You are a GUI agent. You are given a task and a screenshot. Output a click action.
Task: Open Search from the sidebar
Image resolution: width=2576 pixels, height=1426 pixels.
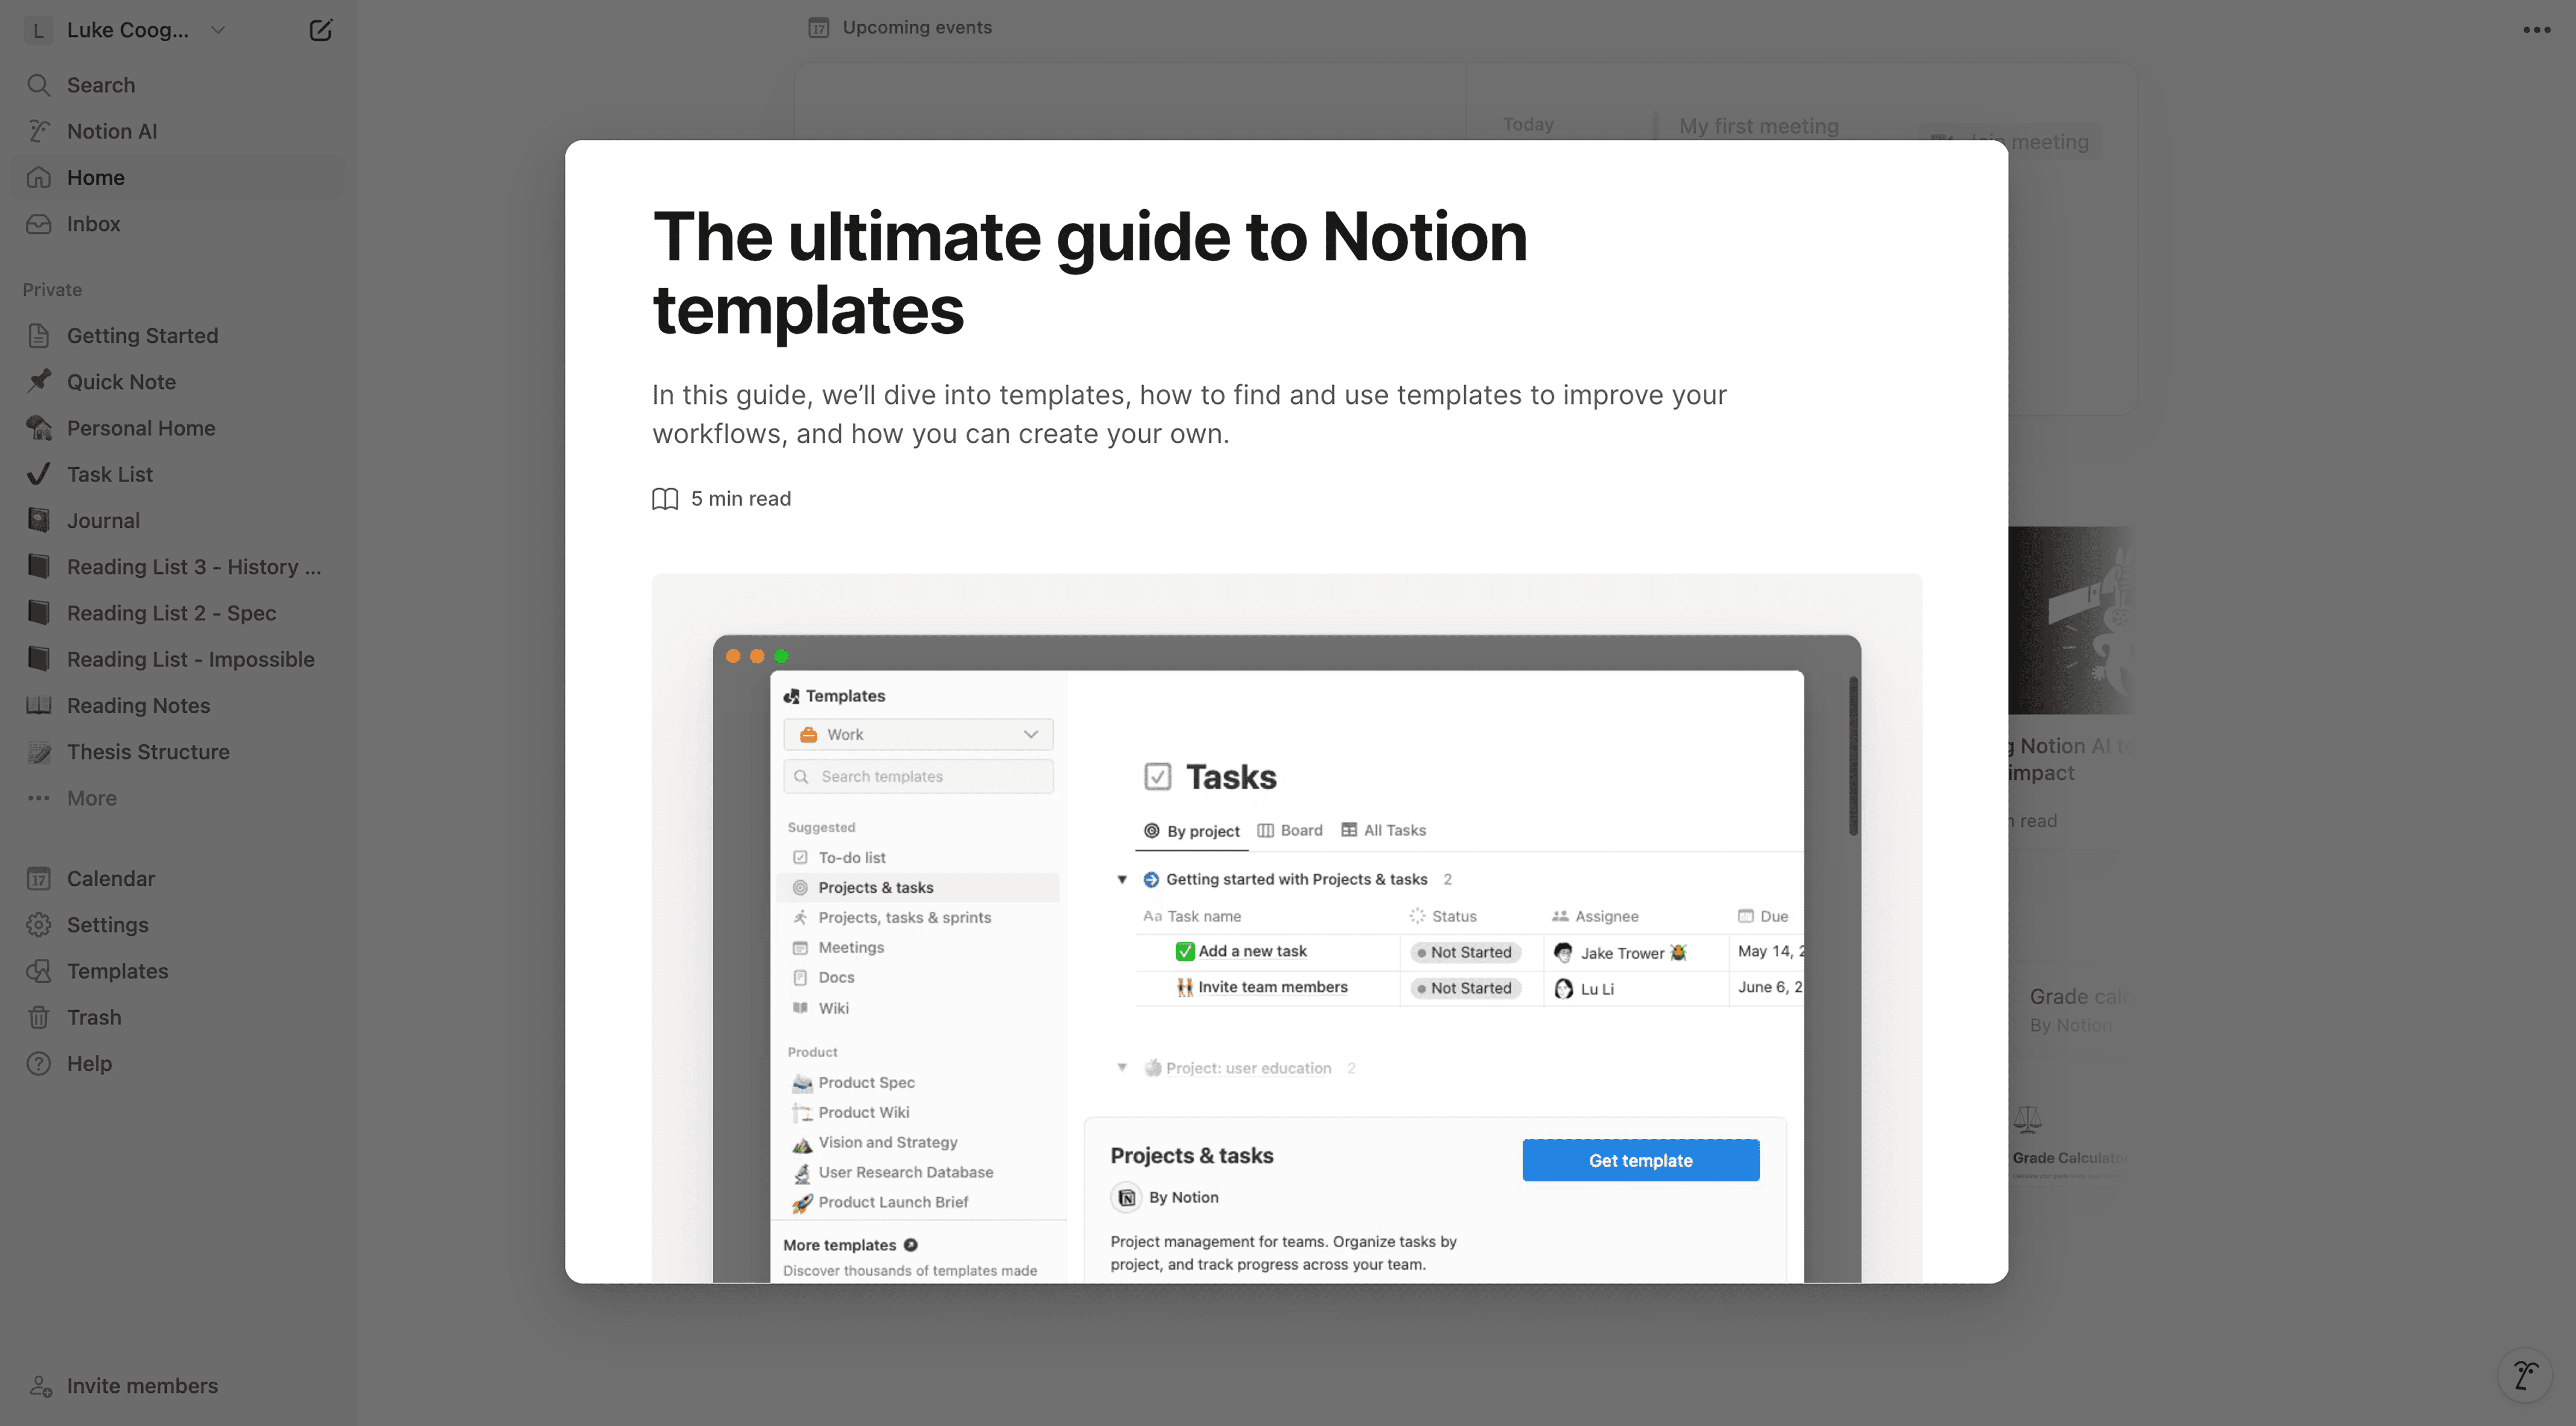coord(100,85)
